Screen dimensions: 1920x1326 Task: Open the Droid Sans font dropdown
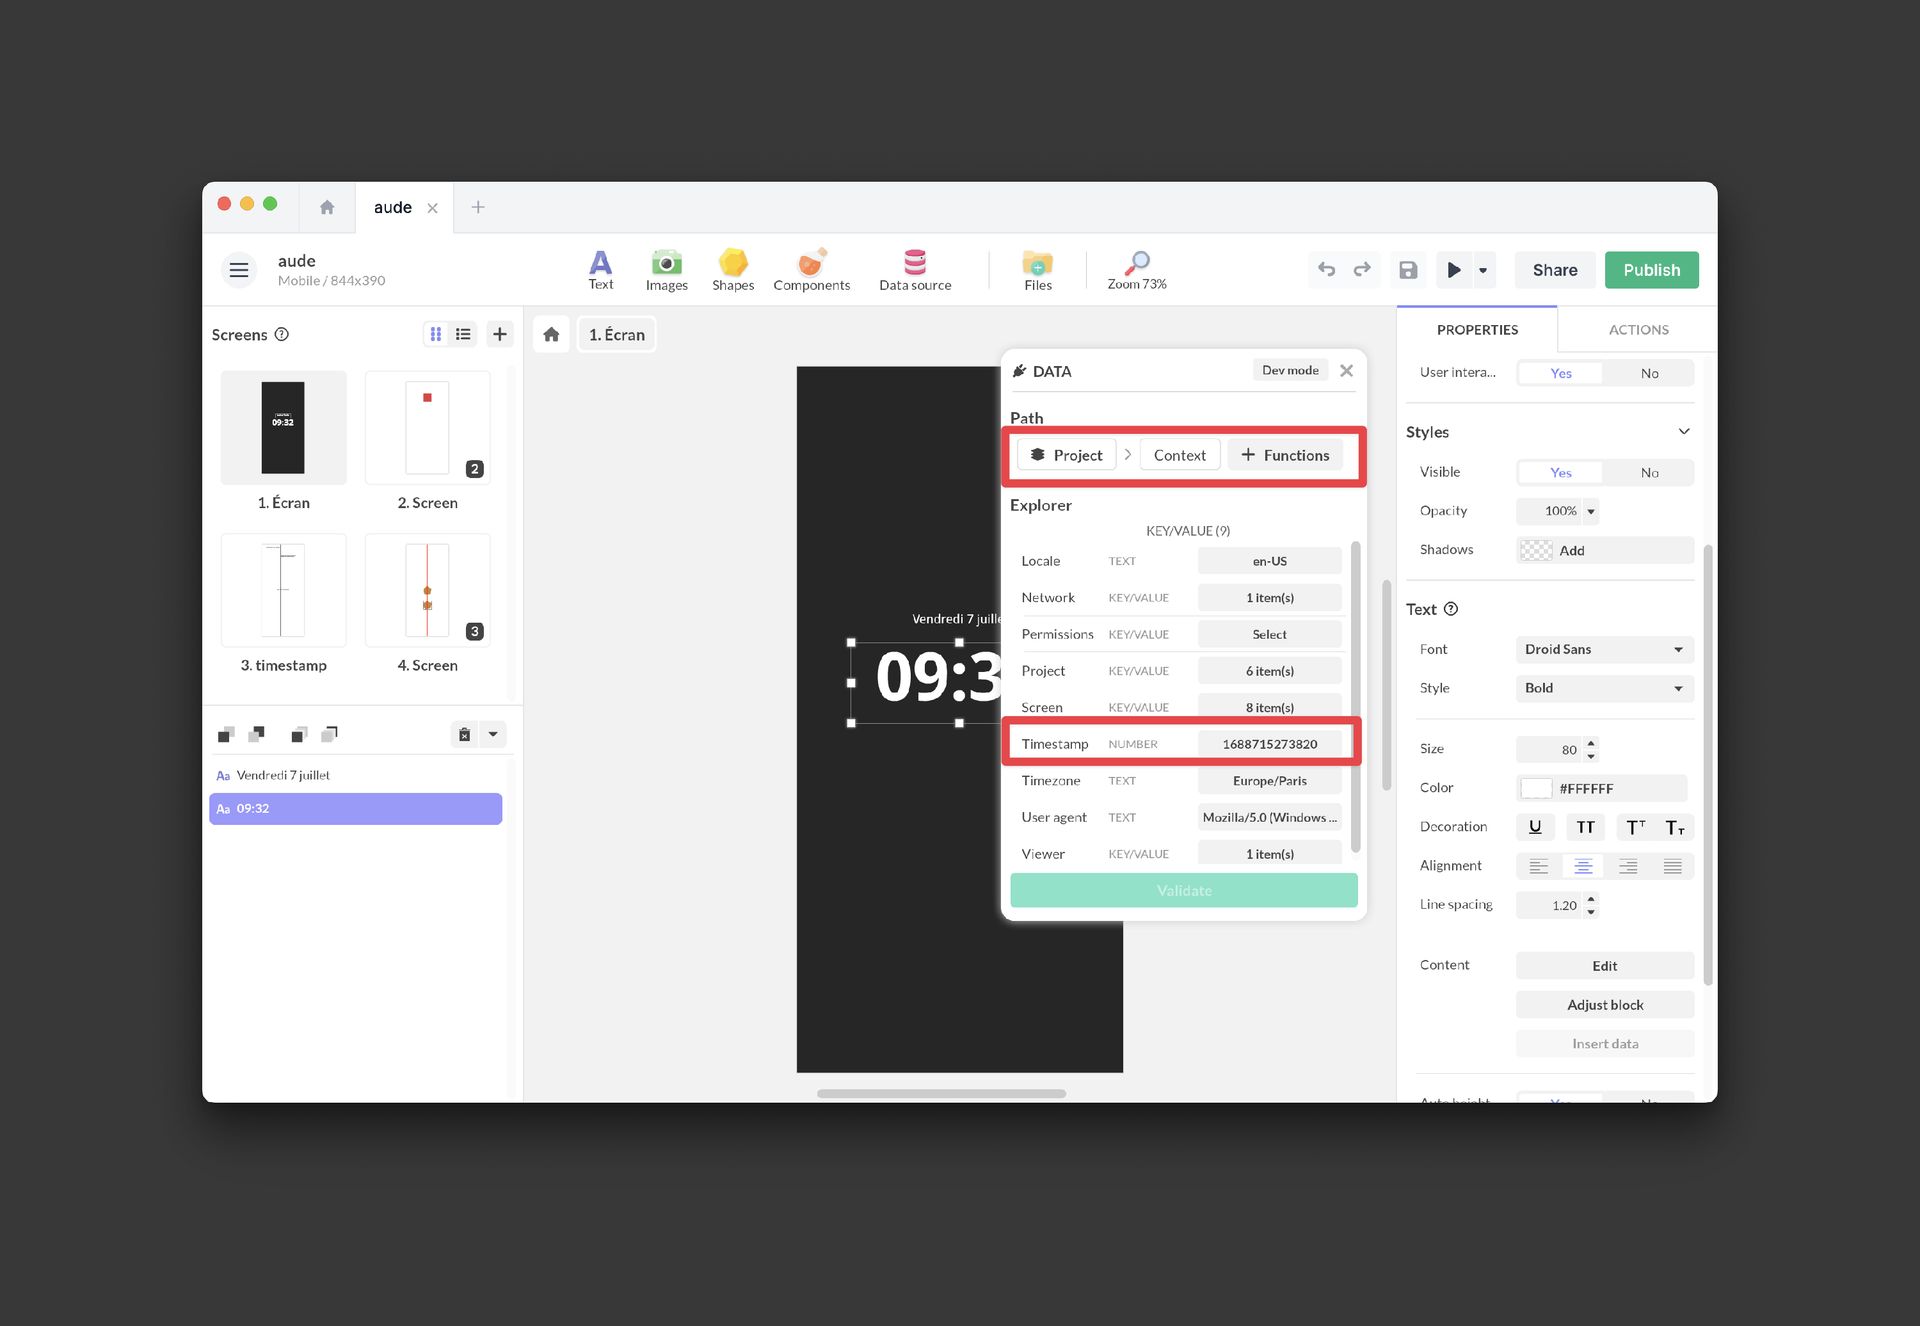coord(1603,649)
